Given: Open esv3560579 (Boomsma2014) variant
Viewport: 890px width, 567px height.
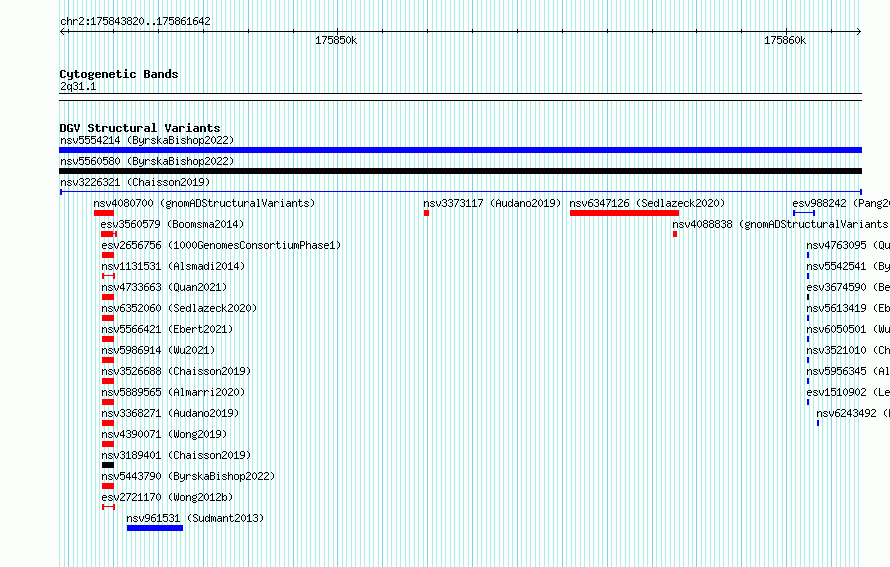Looking at the screenshot, I should coord(173,224).
